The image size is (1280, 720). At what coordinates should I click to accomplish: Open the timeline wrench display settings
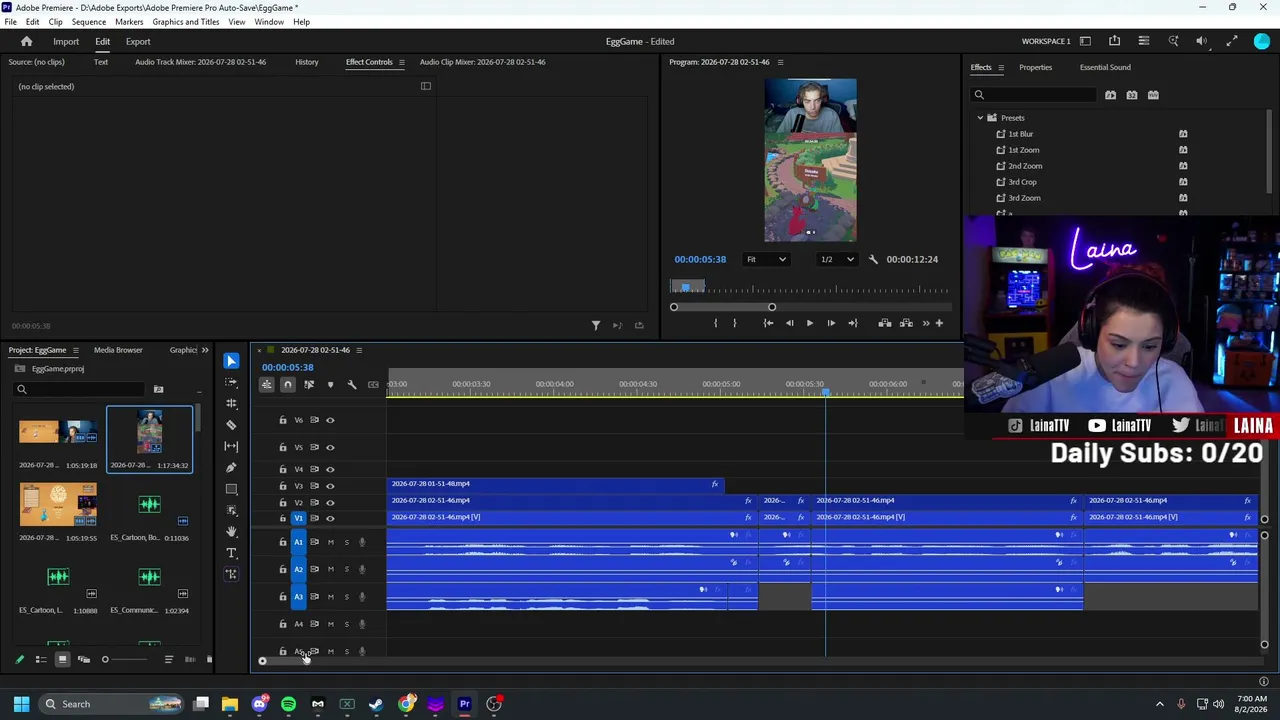[x=351, y=385]
